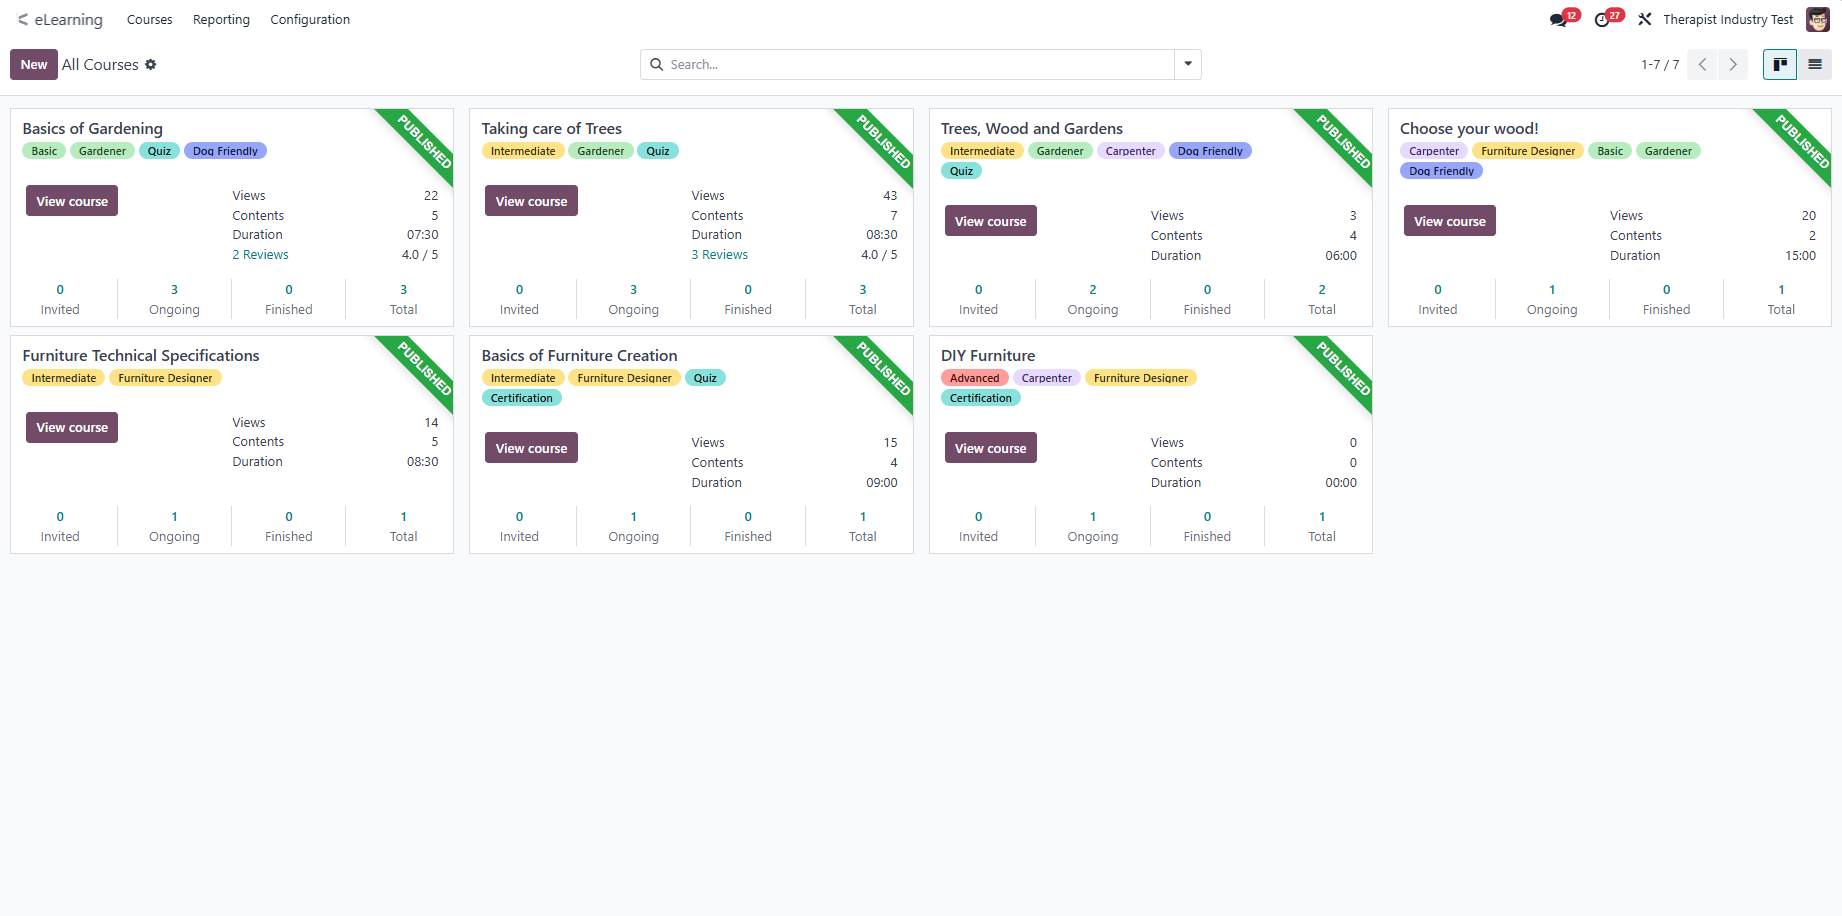This screenshot has width=1842, height=916.
Task: Click the debug tools wrench icon
Action: (x=1645, y=20)
